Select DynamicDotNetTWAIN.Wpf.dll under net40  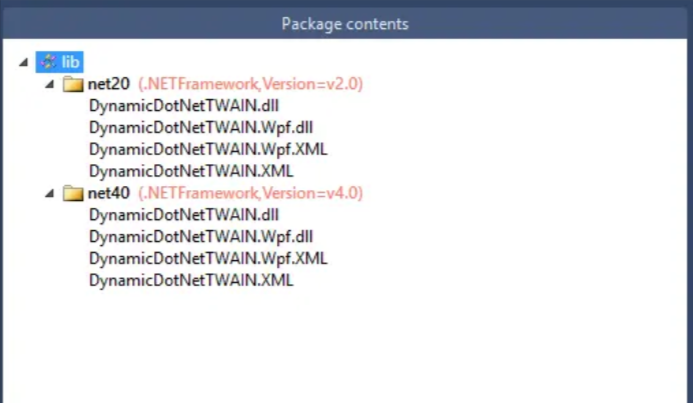pyautogui.click(x=201, y=236)
